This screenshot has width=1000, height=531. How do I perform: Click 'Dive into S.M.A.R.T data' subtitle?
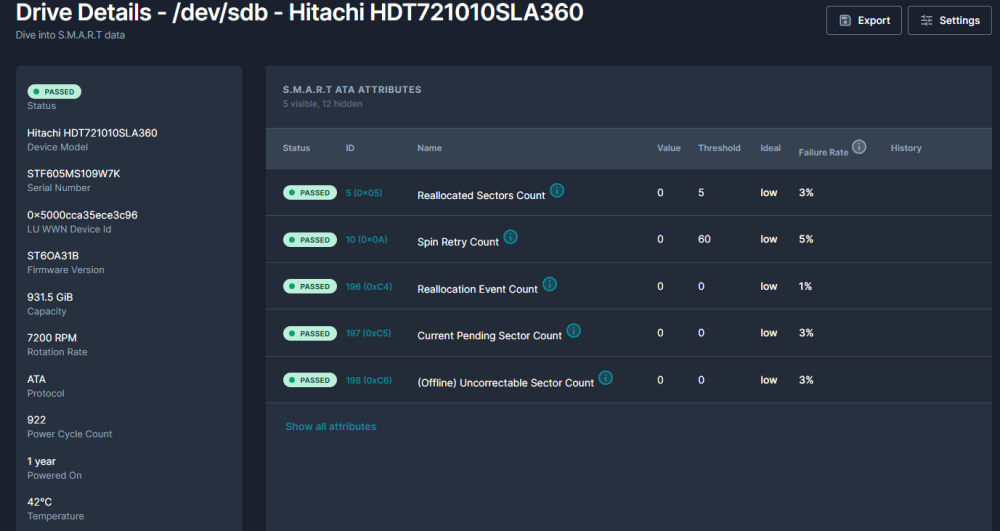(70, 35)
